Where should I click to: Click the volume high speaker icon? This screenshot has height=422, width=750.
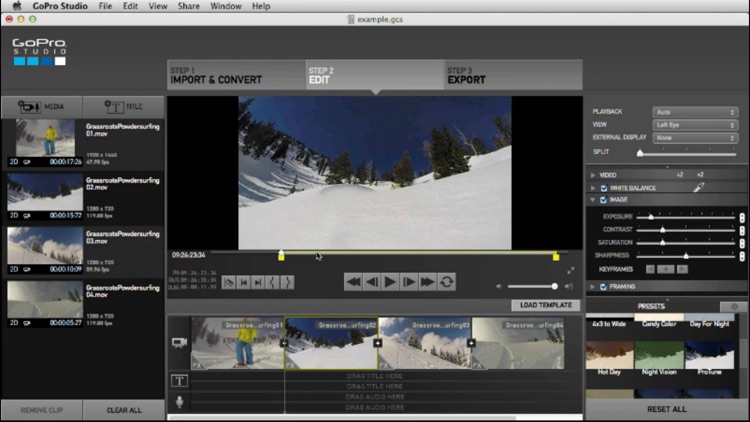pos(569,286)
